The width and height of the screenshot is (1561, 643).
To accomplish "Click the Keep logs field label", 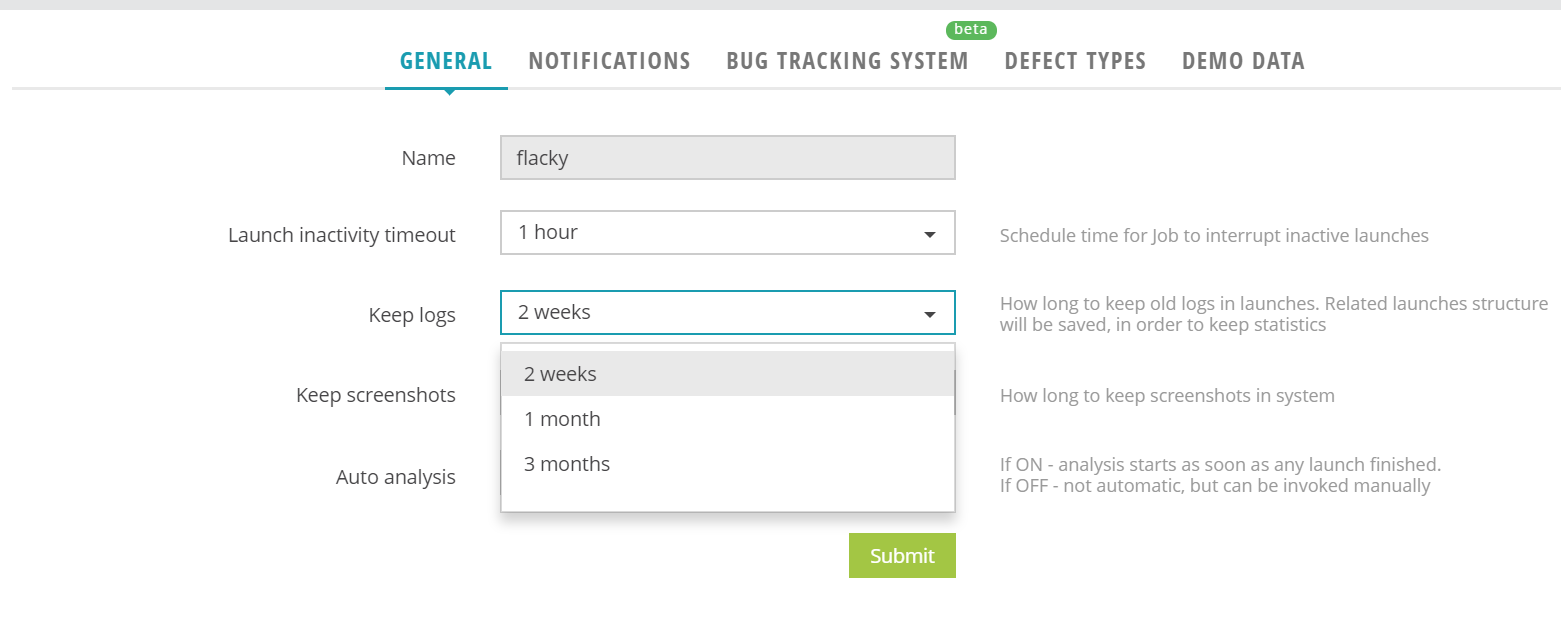I will click(x=412, y=314).
